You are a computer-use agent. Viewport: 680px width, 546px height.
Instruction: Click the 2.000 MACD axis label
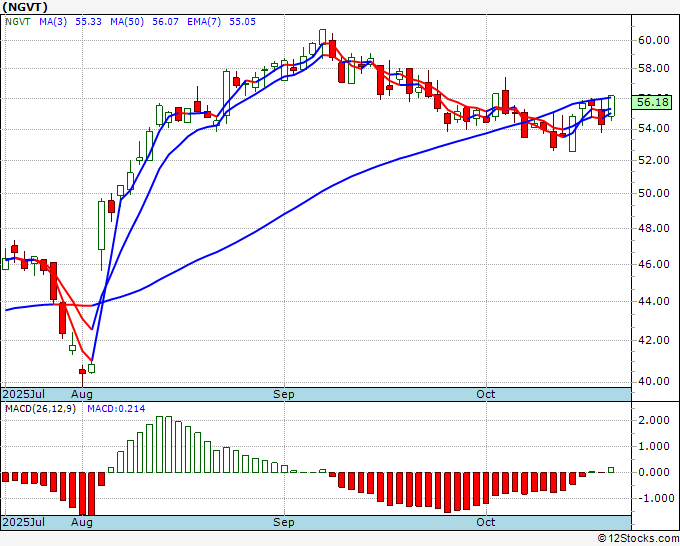[x=654, y=420]
